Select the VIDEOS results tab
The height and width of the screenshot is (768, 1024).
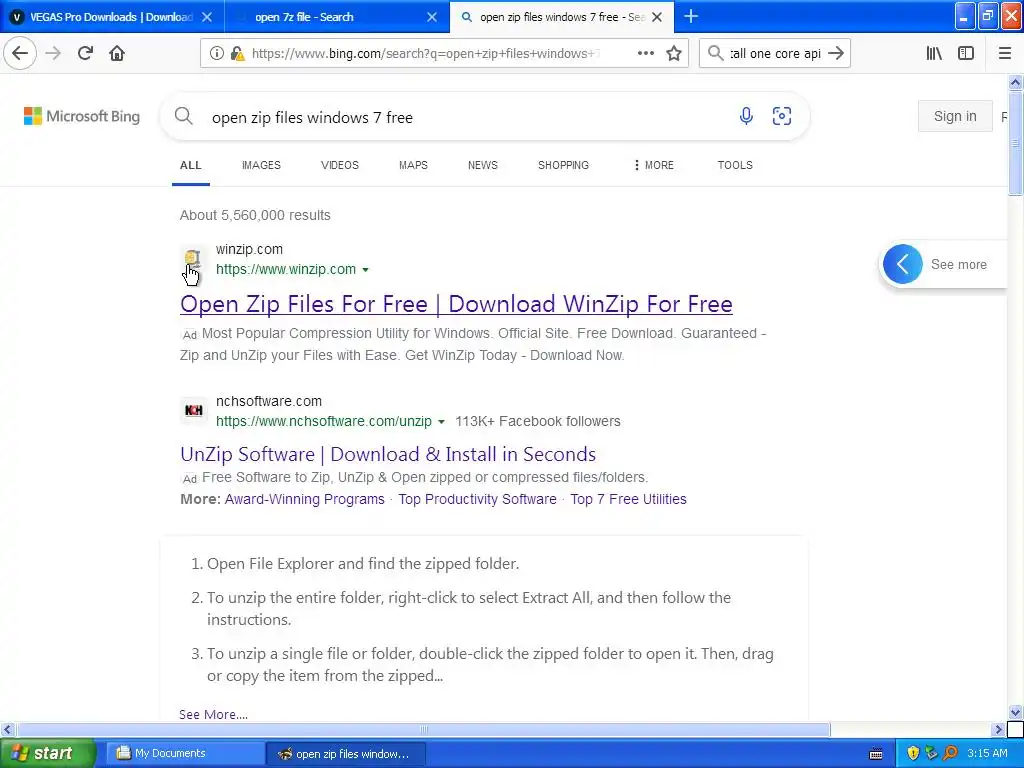pos(340,165)
